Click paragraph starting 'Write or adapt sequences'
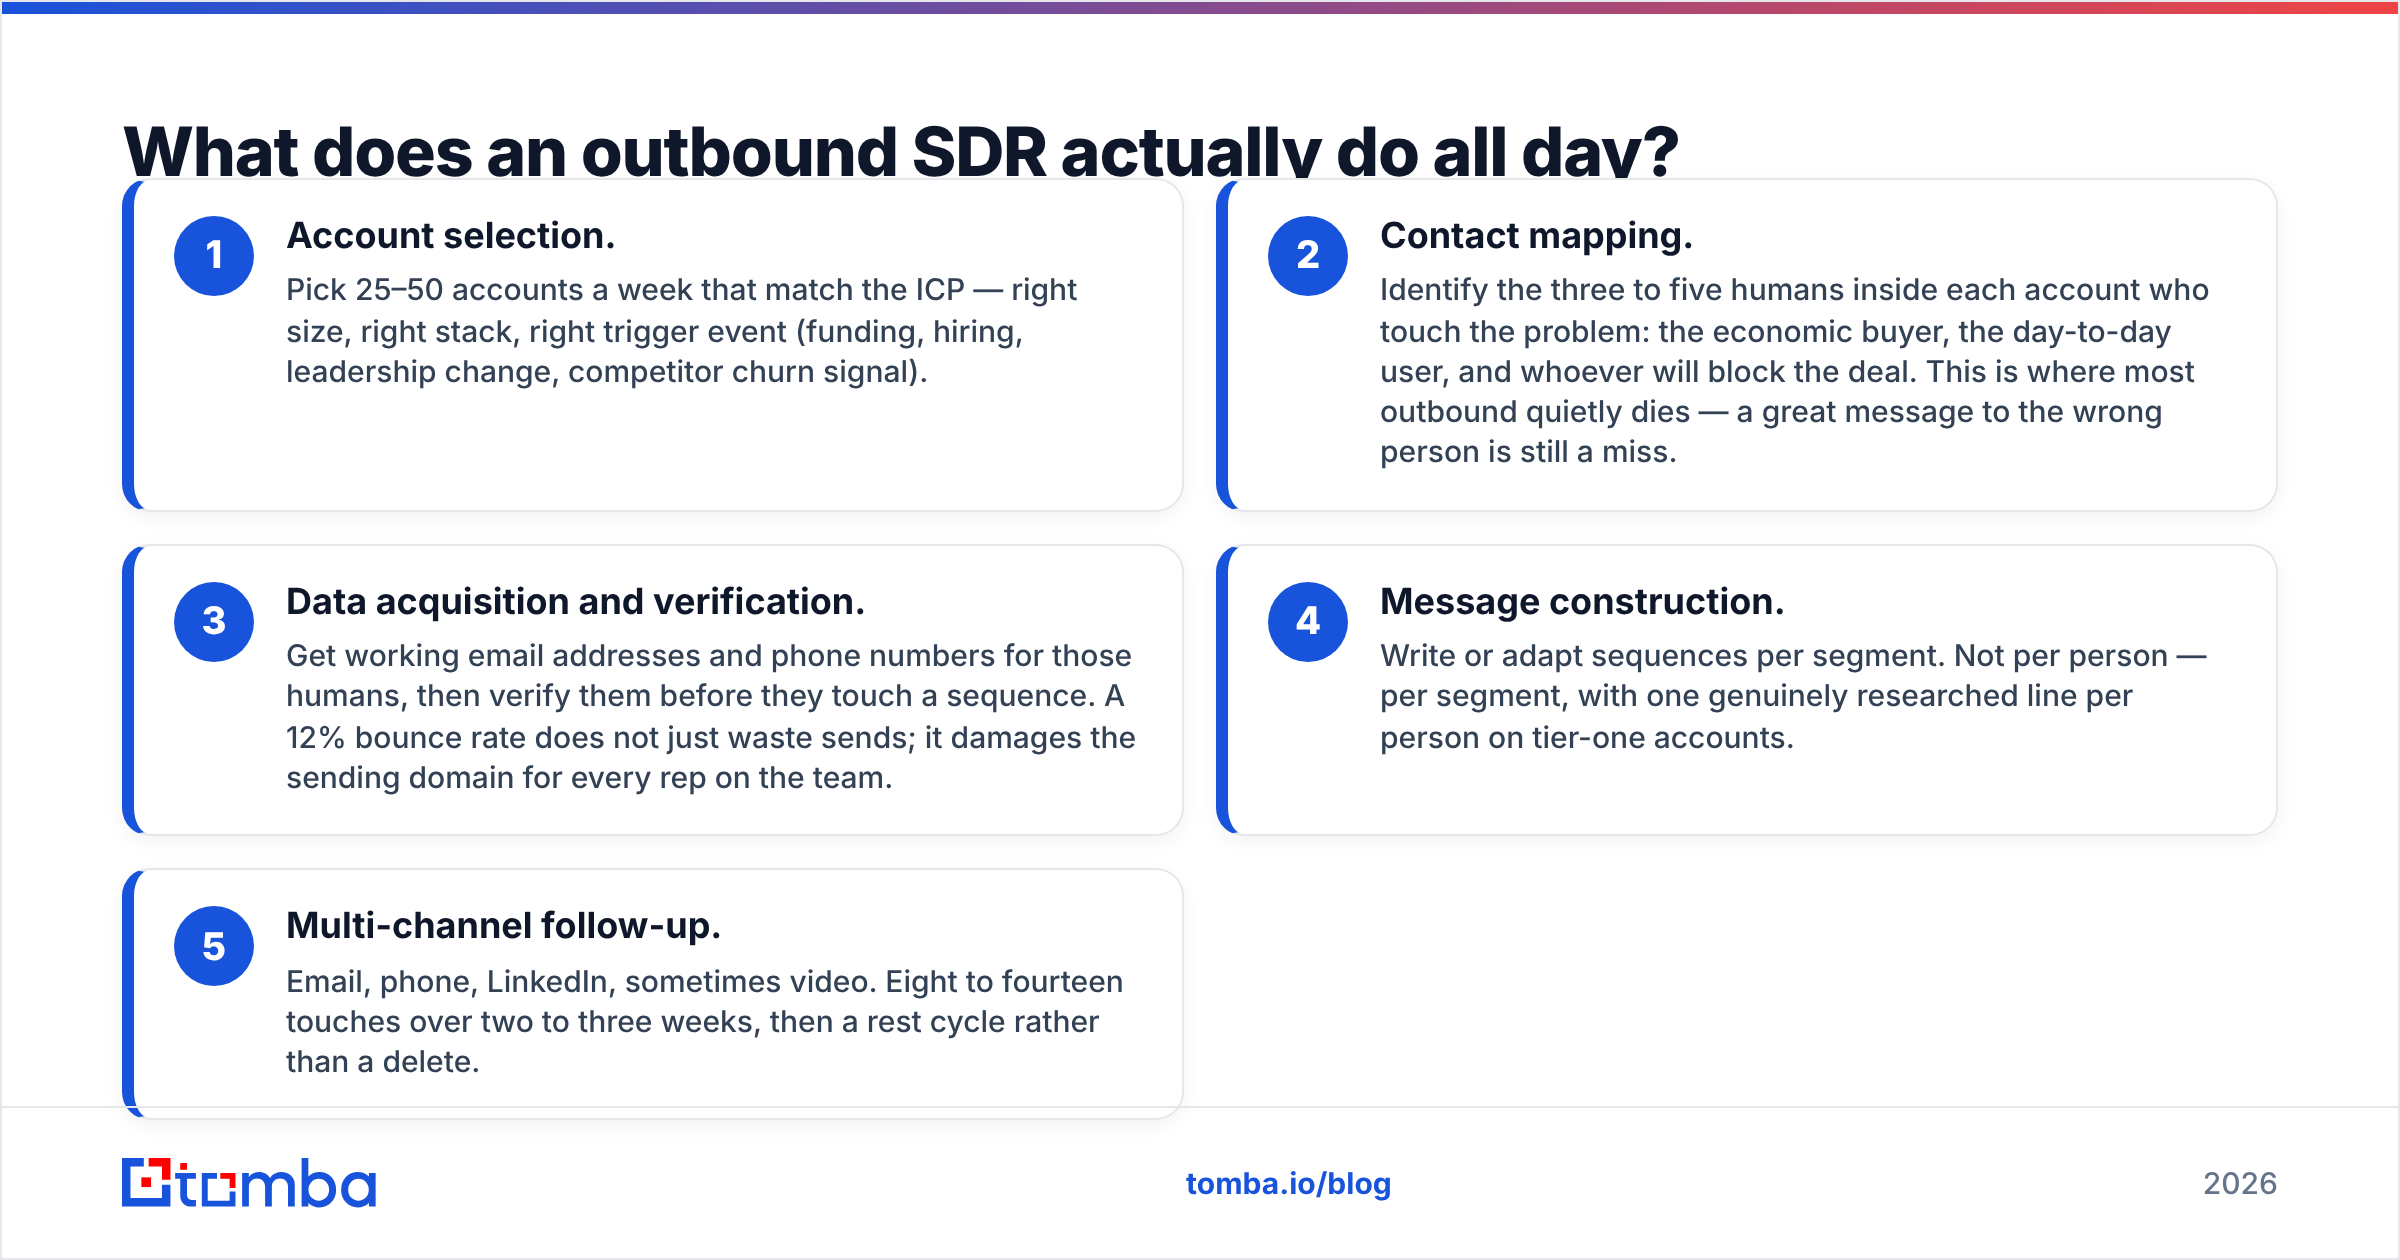The image size is (2400, 1260). pos(1794,697)
